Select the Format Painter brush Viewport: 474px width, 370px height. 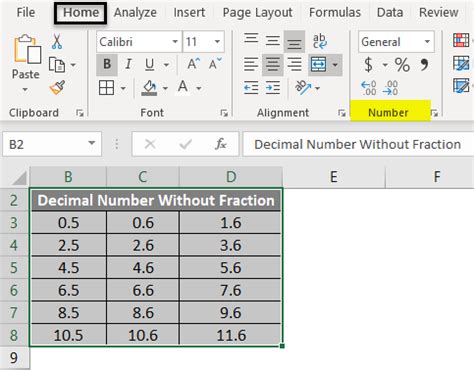[x=57, y=88]
